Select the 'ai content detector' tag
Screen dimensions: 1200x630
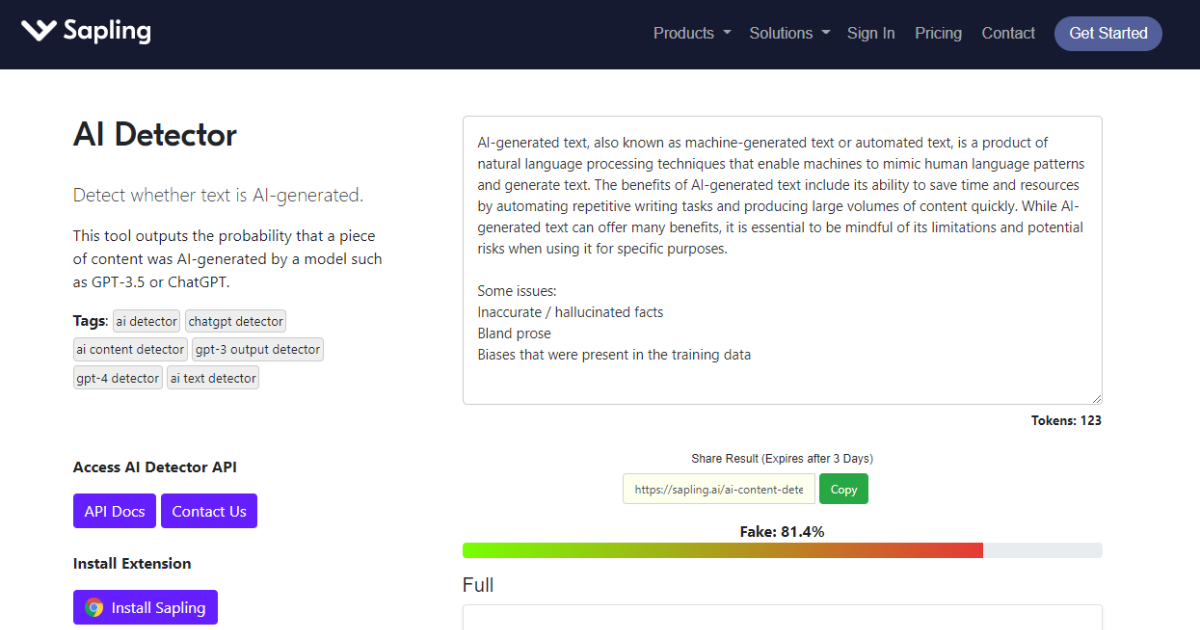click(x=130, y=349)
